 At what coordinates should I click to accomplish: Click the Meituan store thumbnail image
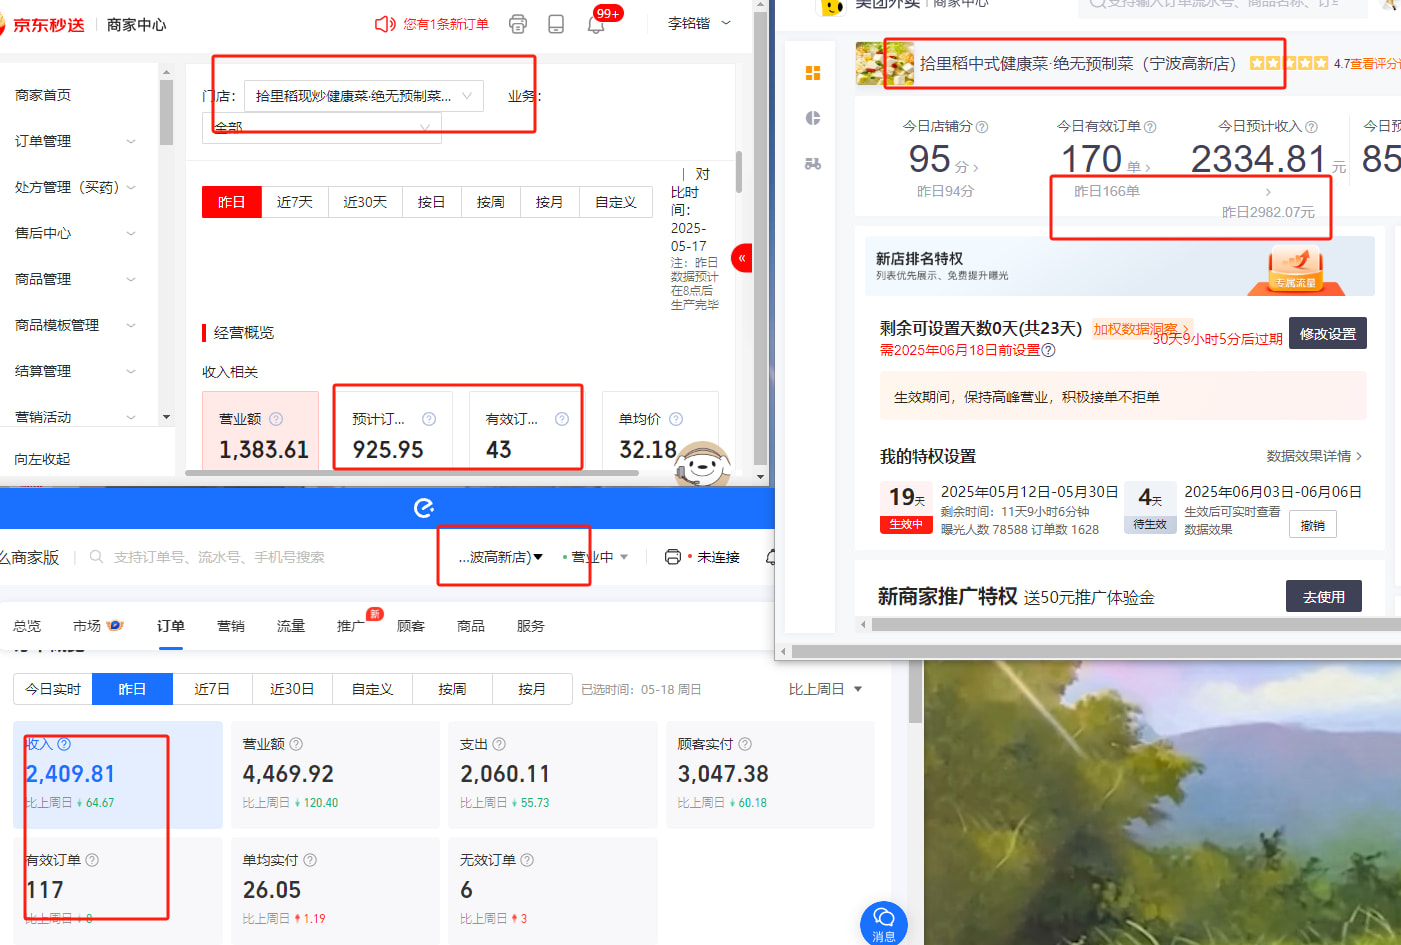pyautogui.click(x=885, y=63)
